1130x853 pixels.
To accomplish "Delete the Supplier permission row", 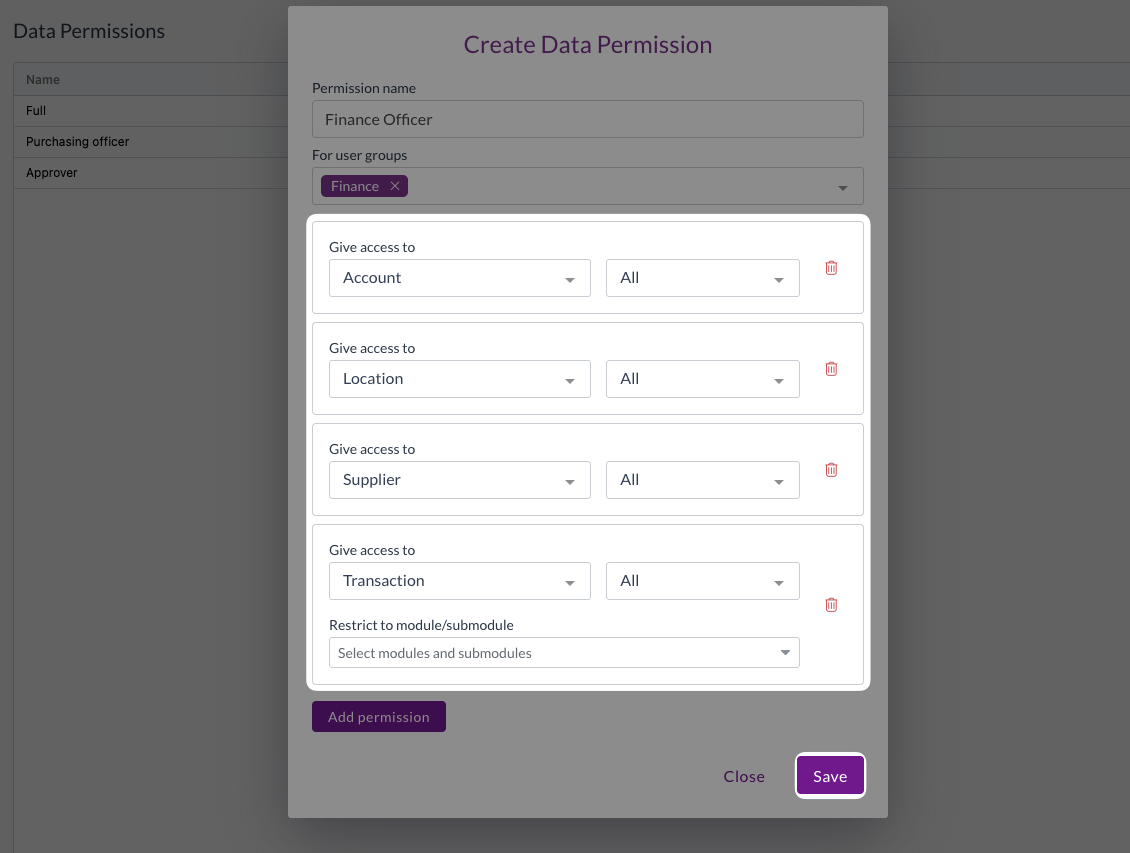I will (x=831, y=470).
